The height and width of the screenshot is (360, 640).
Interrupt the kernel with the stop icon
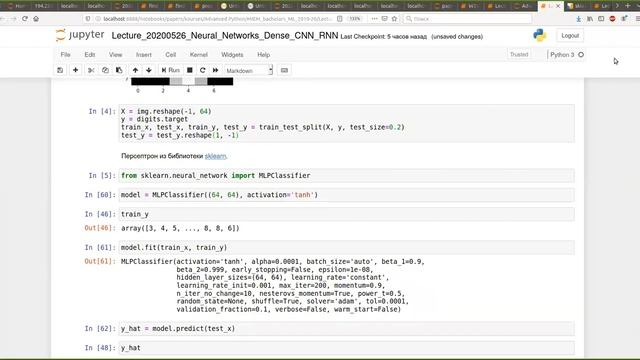[x=190, y=70]
